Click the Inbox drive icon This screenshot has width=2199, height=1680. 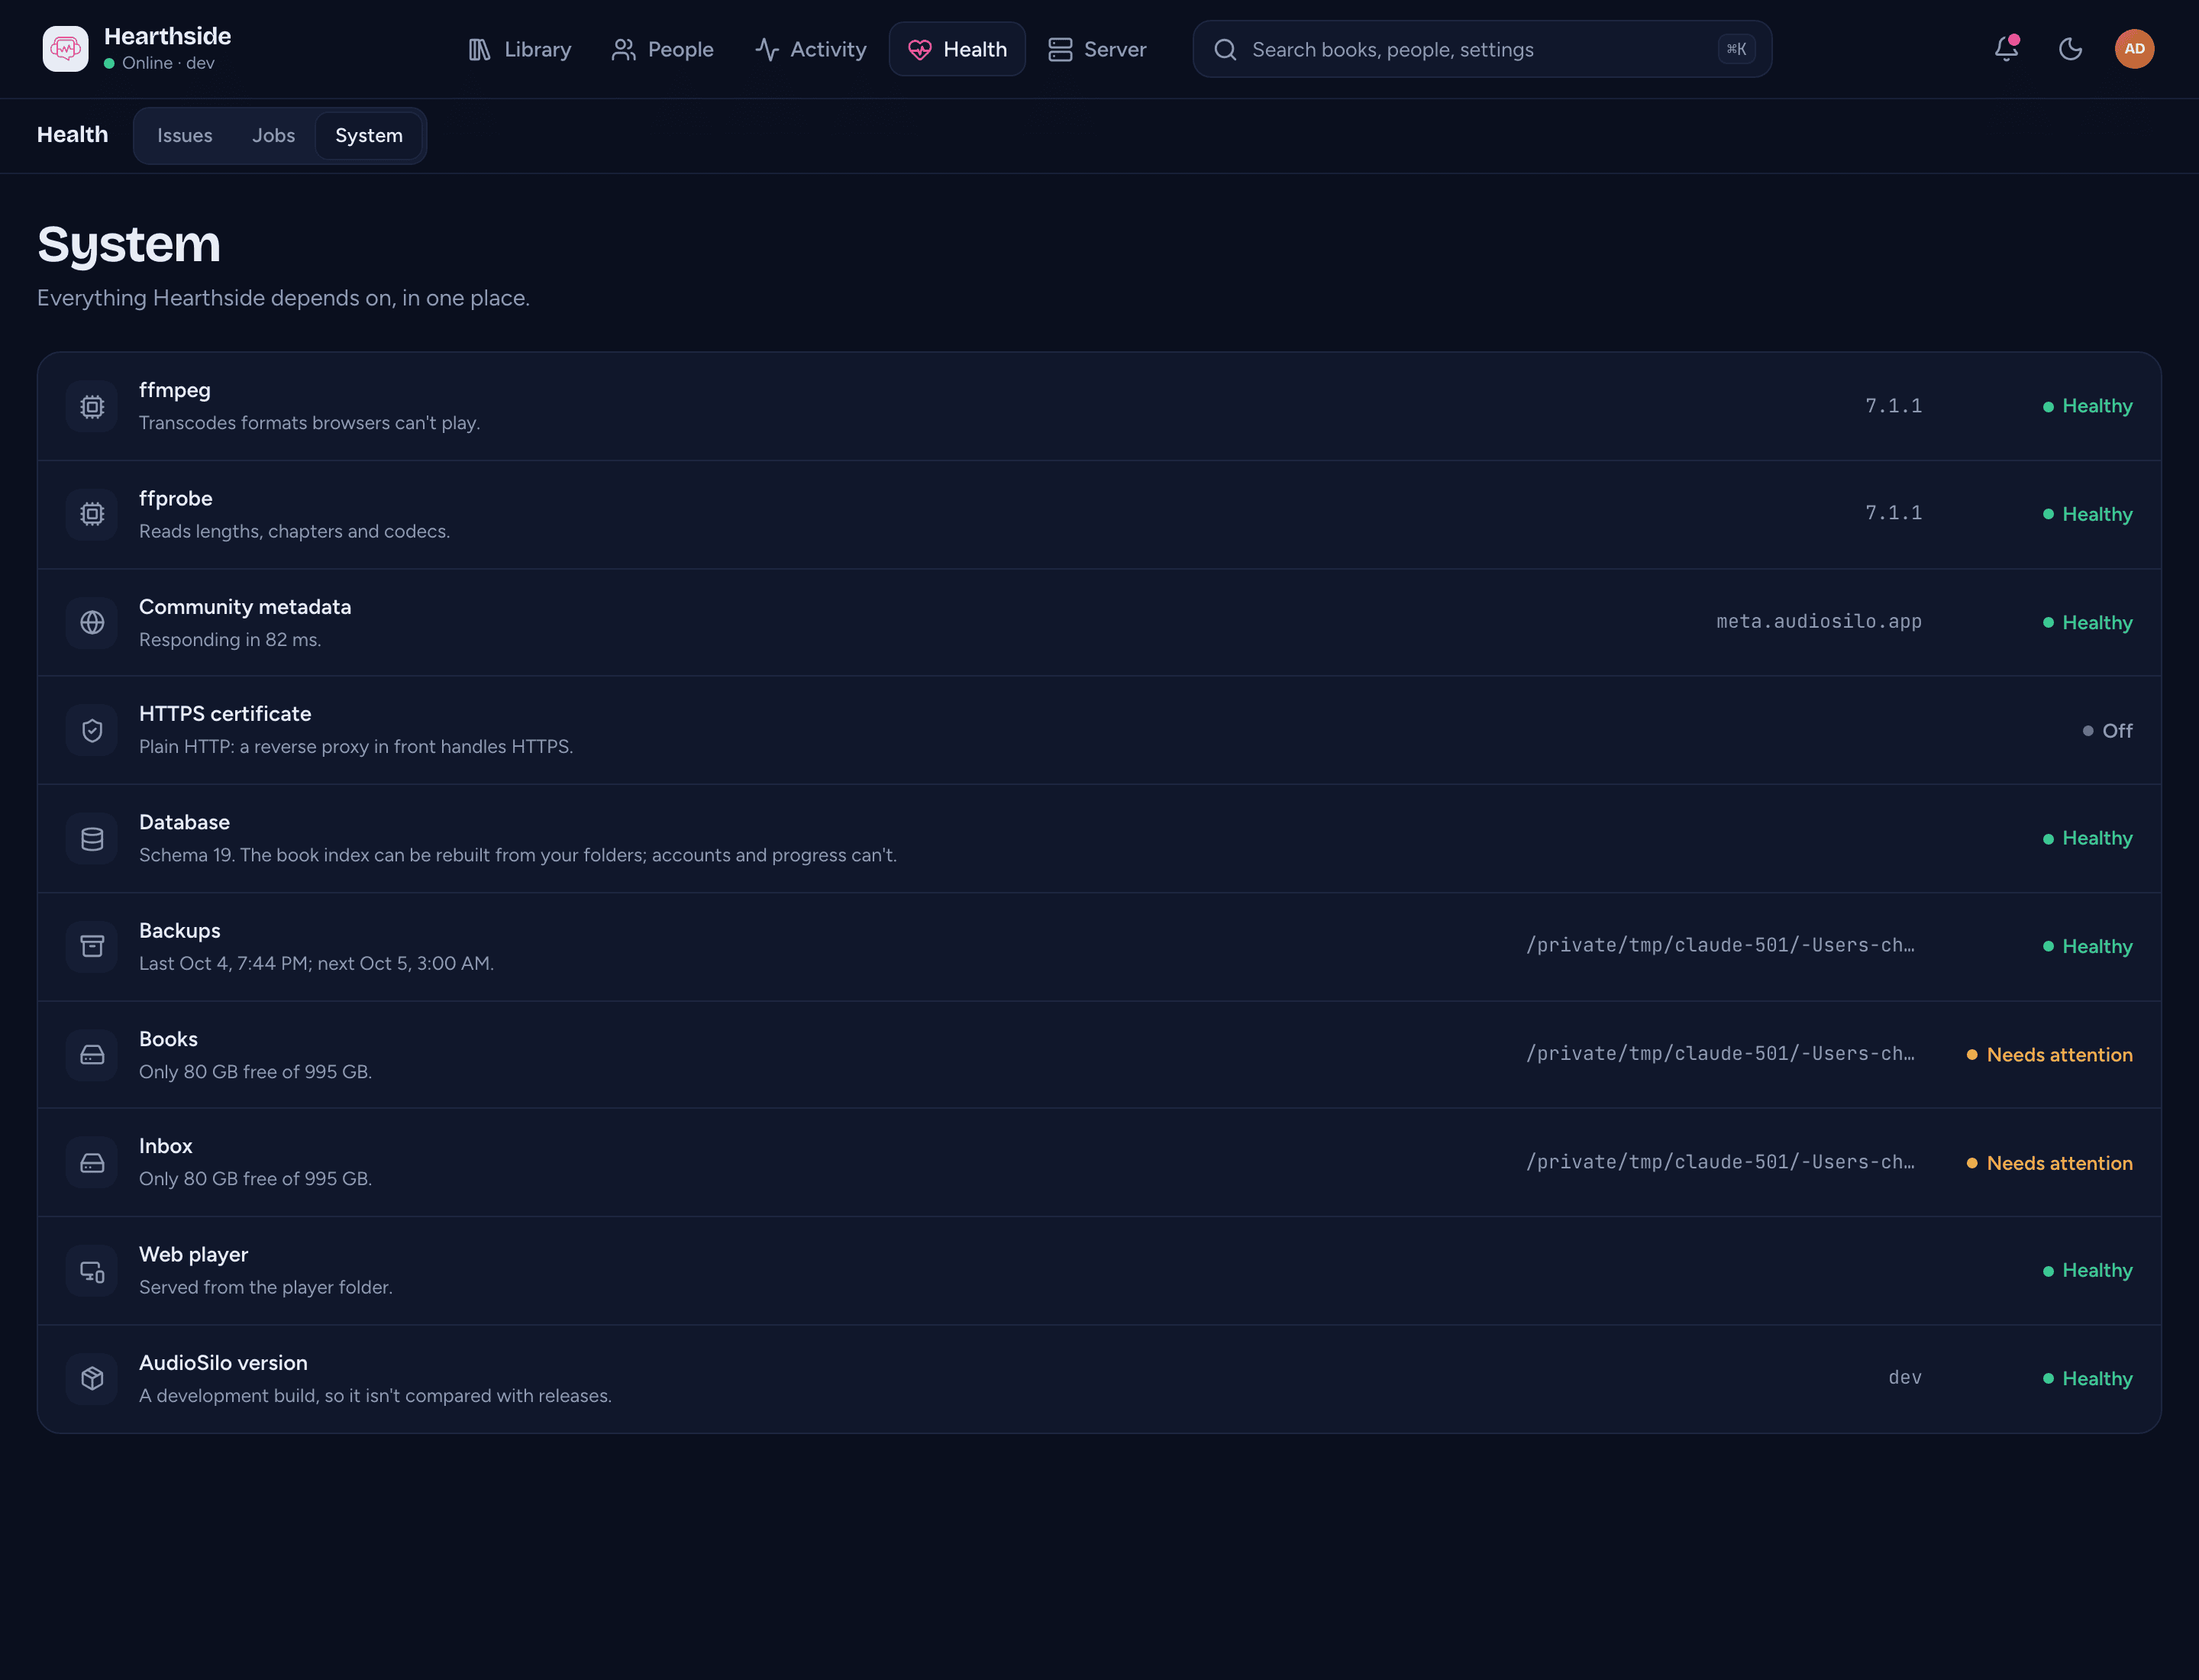tap(92, 1163)
